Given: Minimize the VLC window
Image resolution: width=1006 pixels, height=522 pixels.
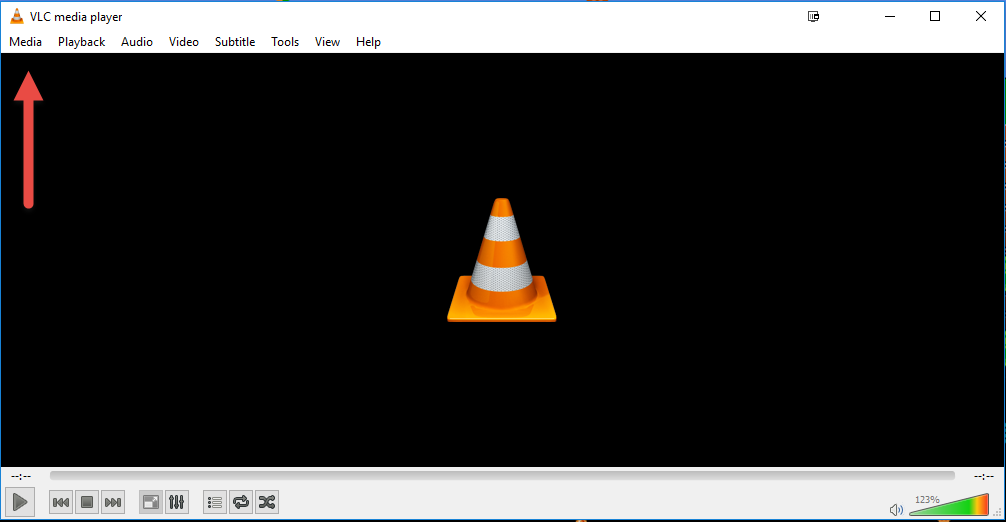Looking at the screenshot, I should coord(890,17).
